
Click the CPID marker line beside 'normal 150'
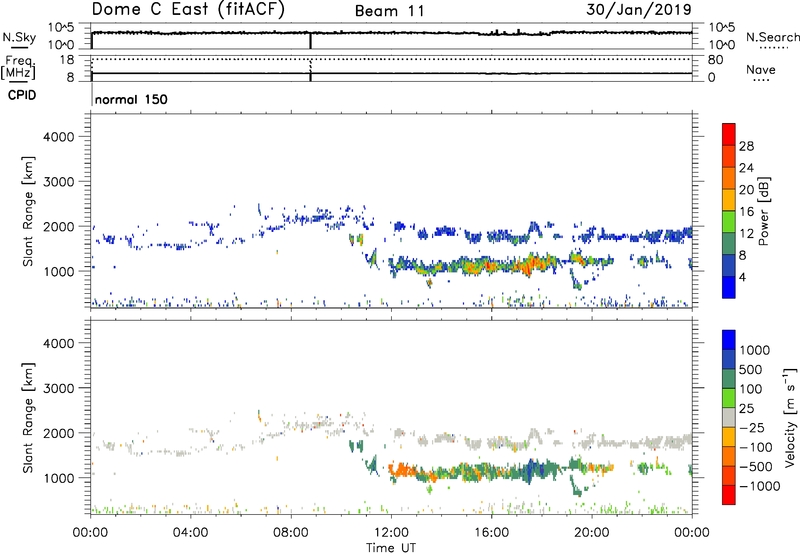pyautogui.click(x=92, y=95)
